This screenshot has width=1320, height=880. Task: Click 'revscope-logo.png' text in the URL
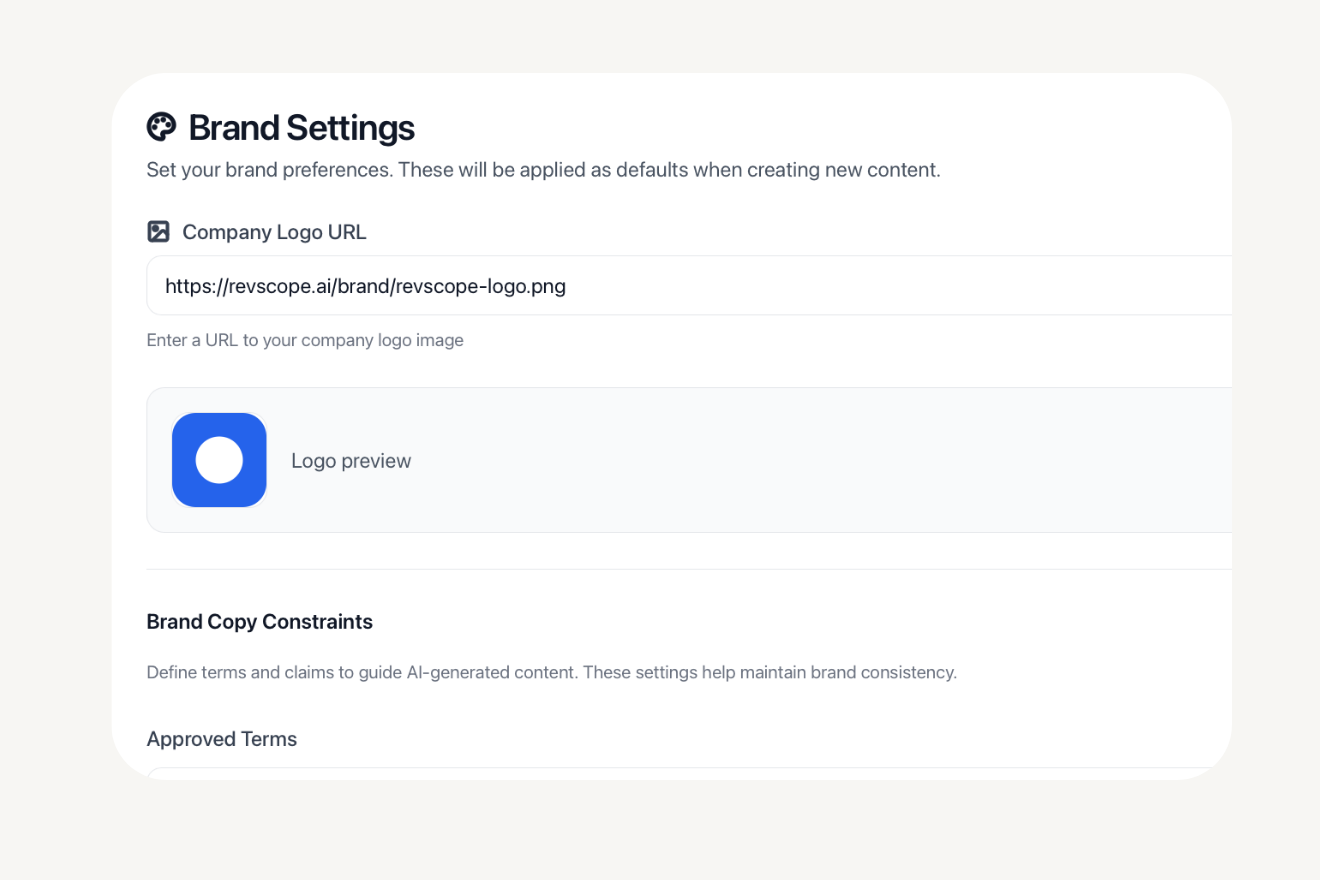(480, 287)
